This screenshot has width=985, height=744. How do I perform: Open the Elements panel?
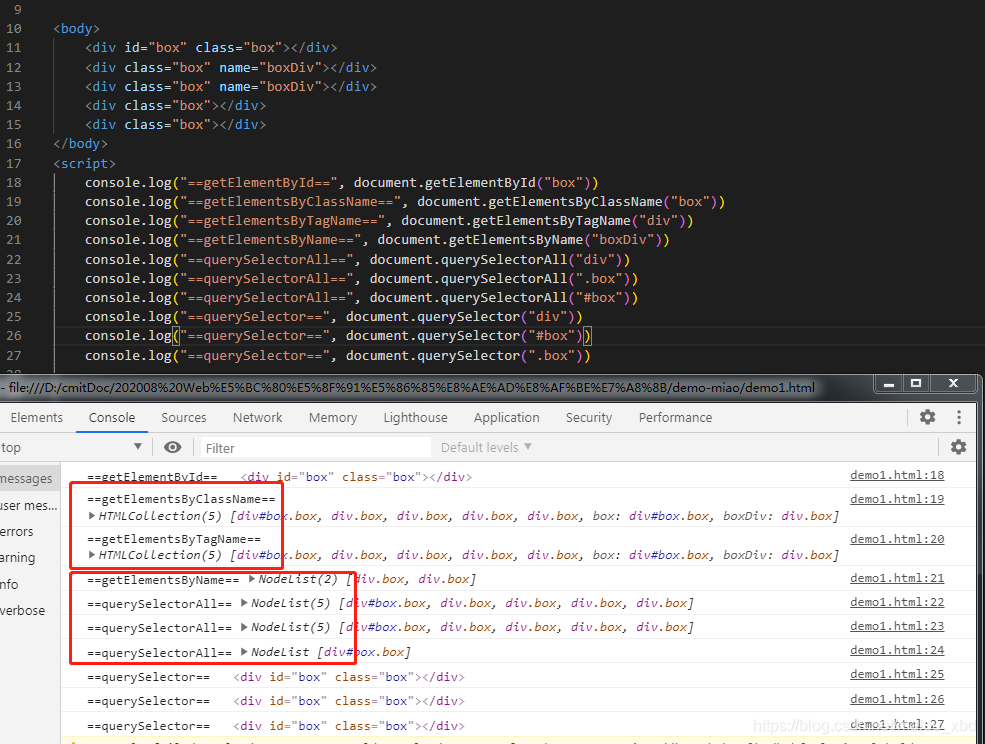click(37, 417)
